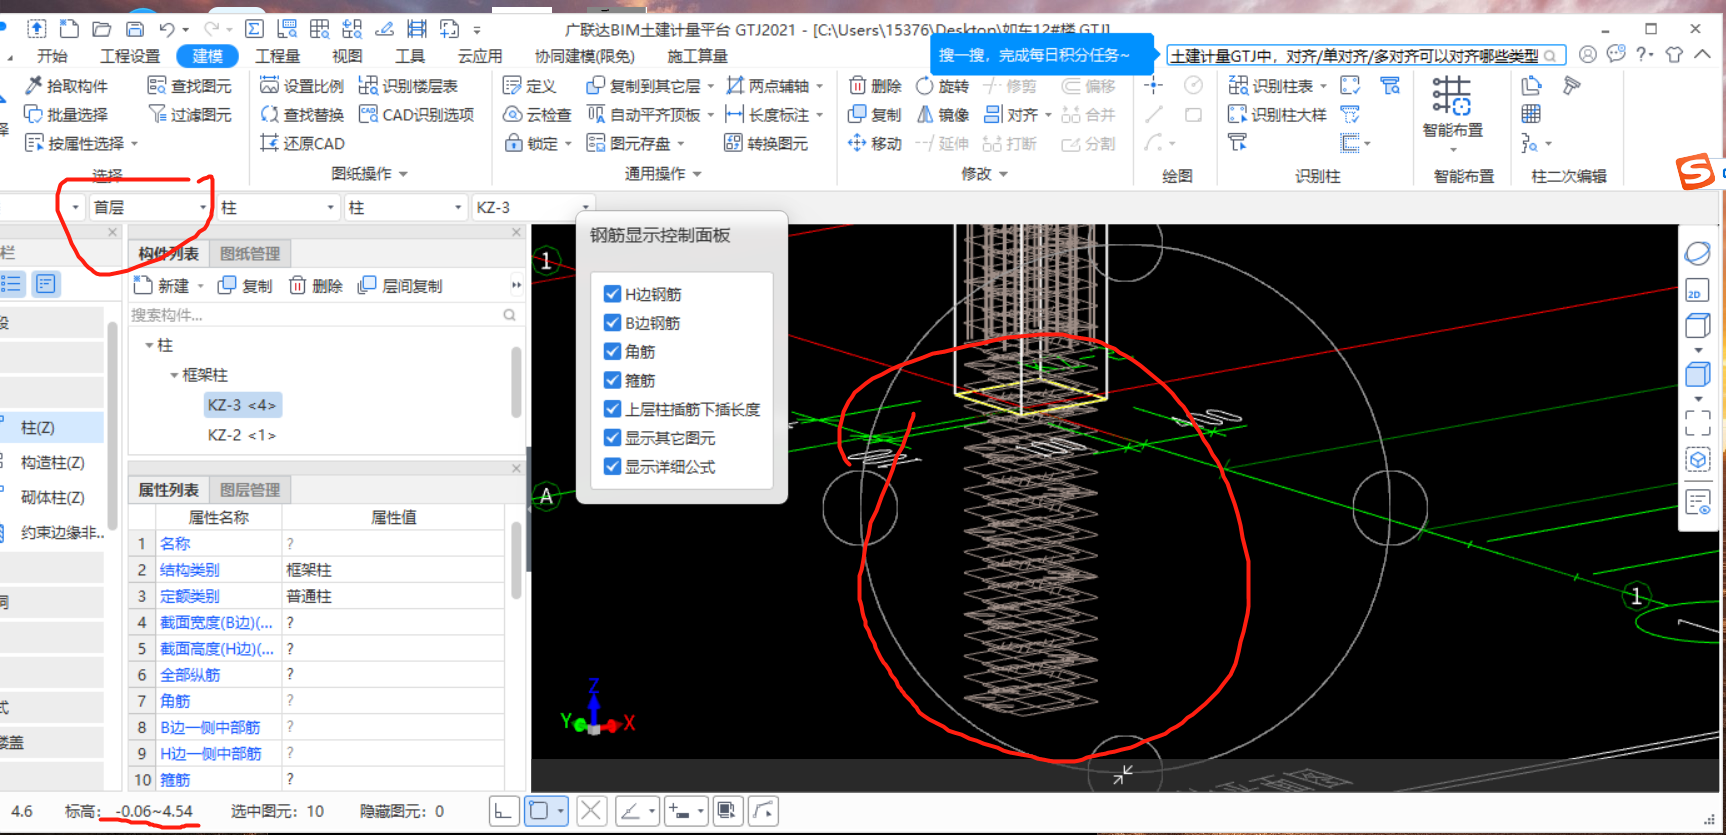Open the 开始 ribbon tab

52,56
